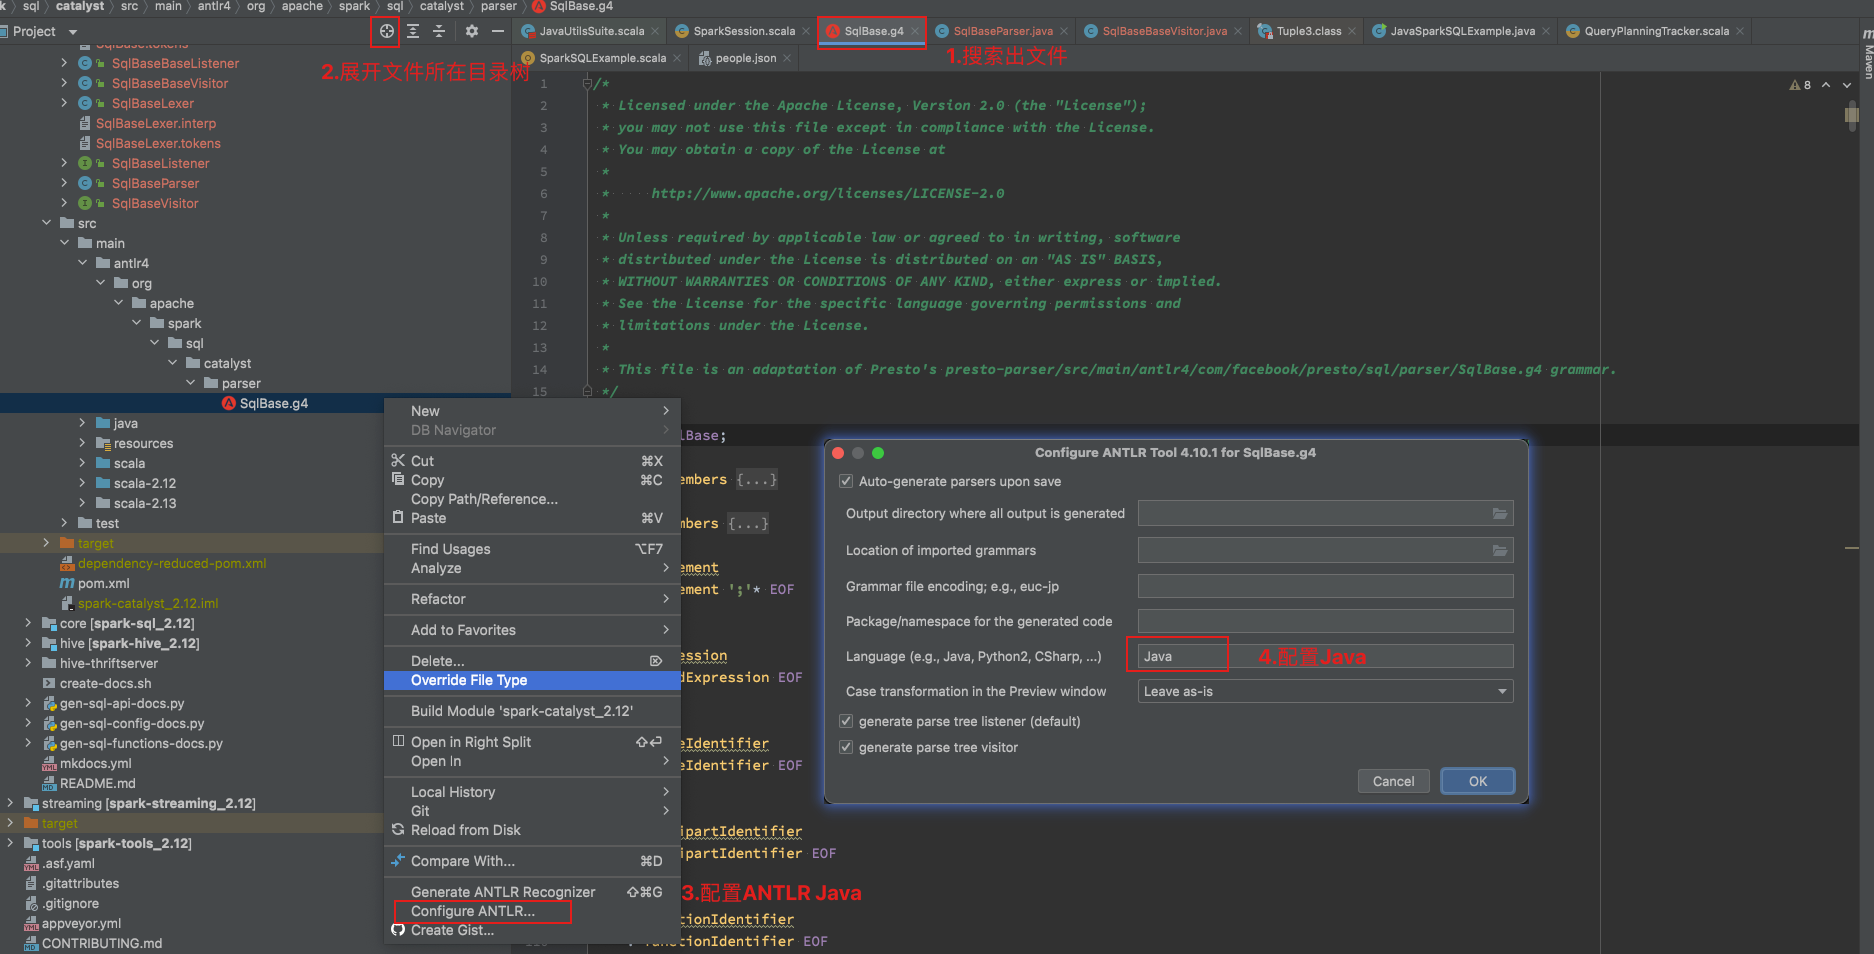Click the locate/select opened file target icon

click(386, 31)
